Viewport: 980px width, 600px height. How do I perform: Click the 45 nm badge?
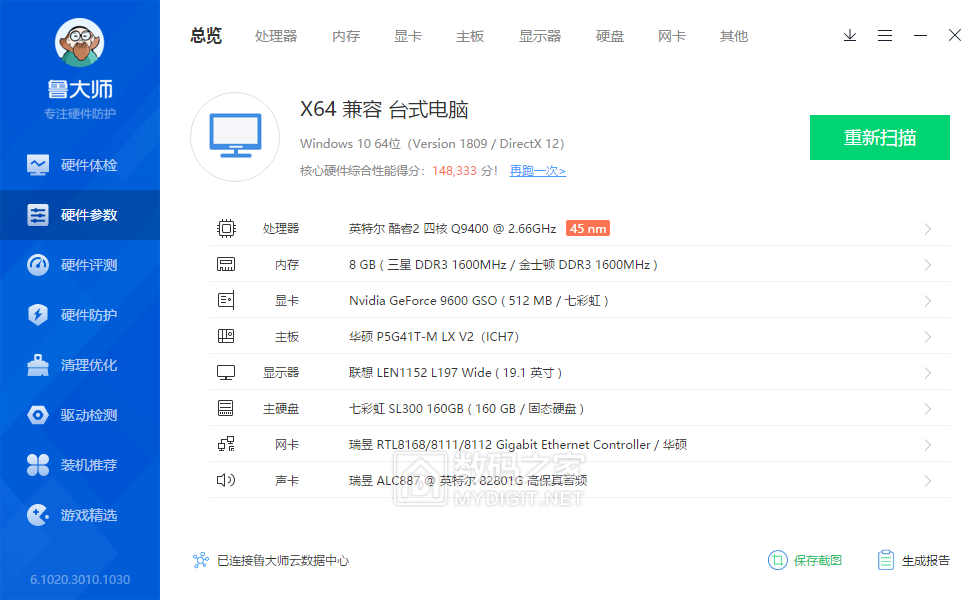[x=588, y=228]
